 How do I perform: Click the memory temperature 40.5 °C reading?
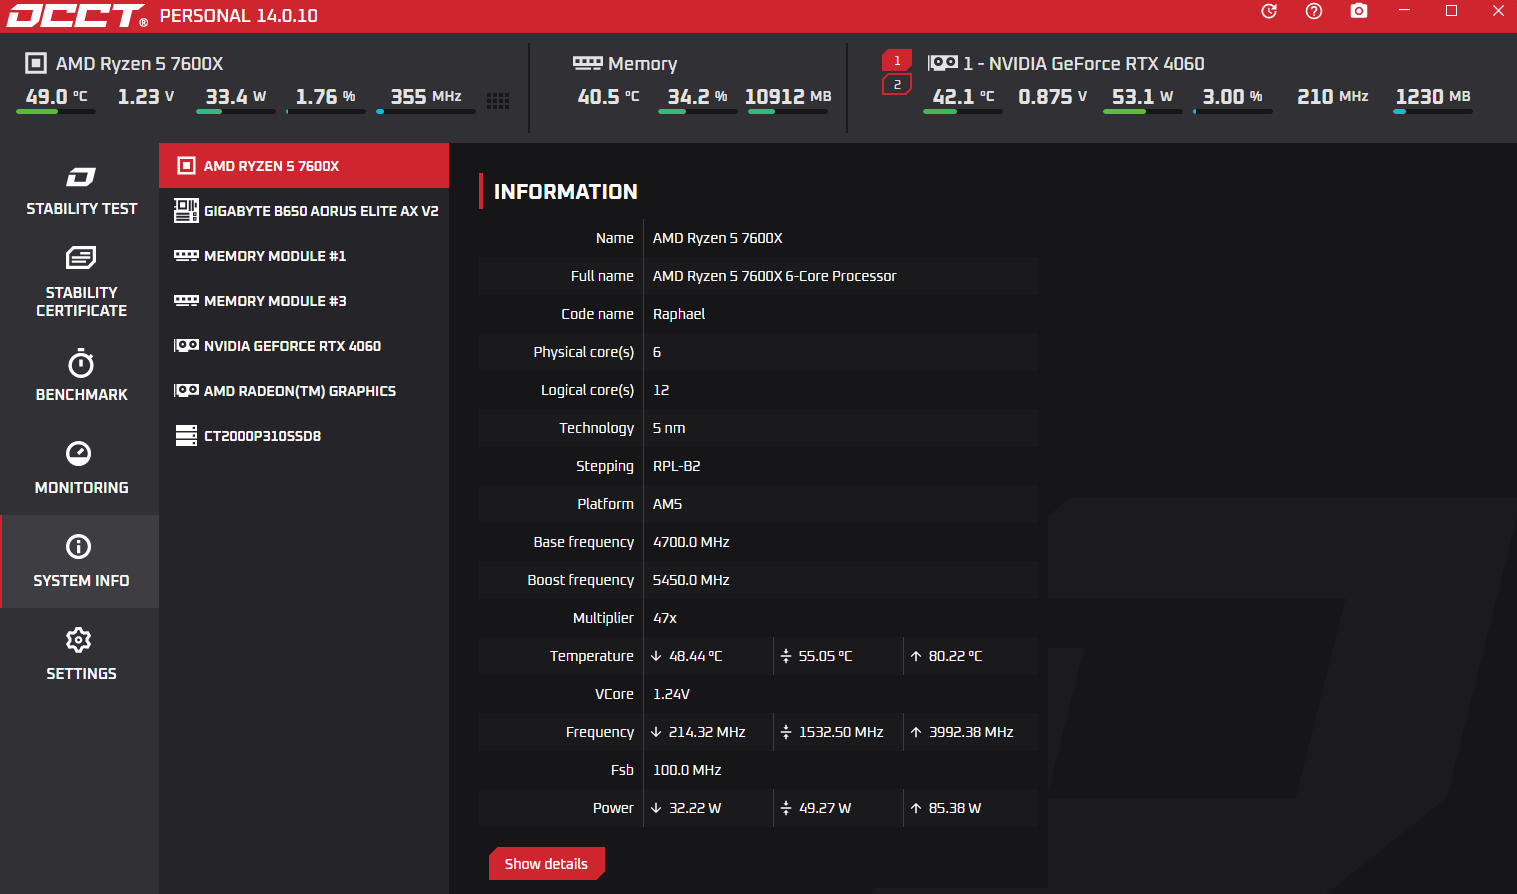pyautogui.click(x=608, y=97)
